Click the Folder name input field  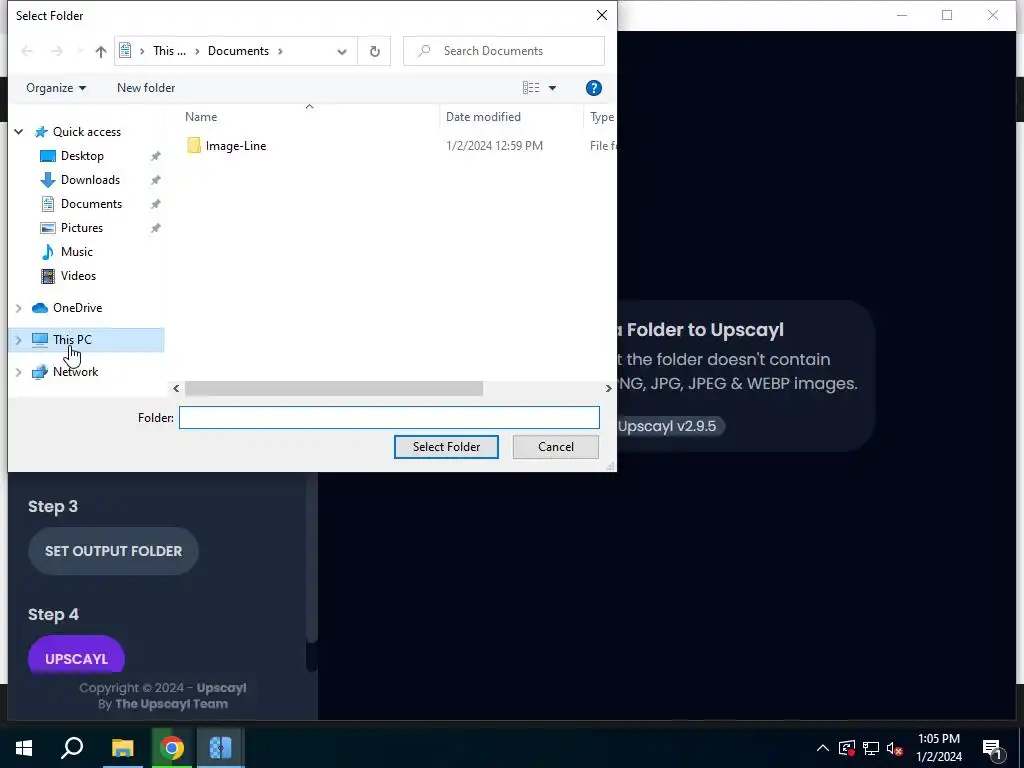(389, 417)
